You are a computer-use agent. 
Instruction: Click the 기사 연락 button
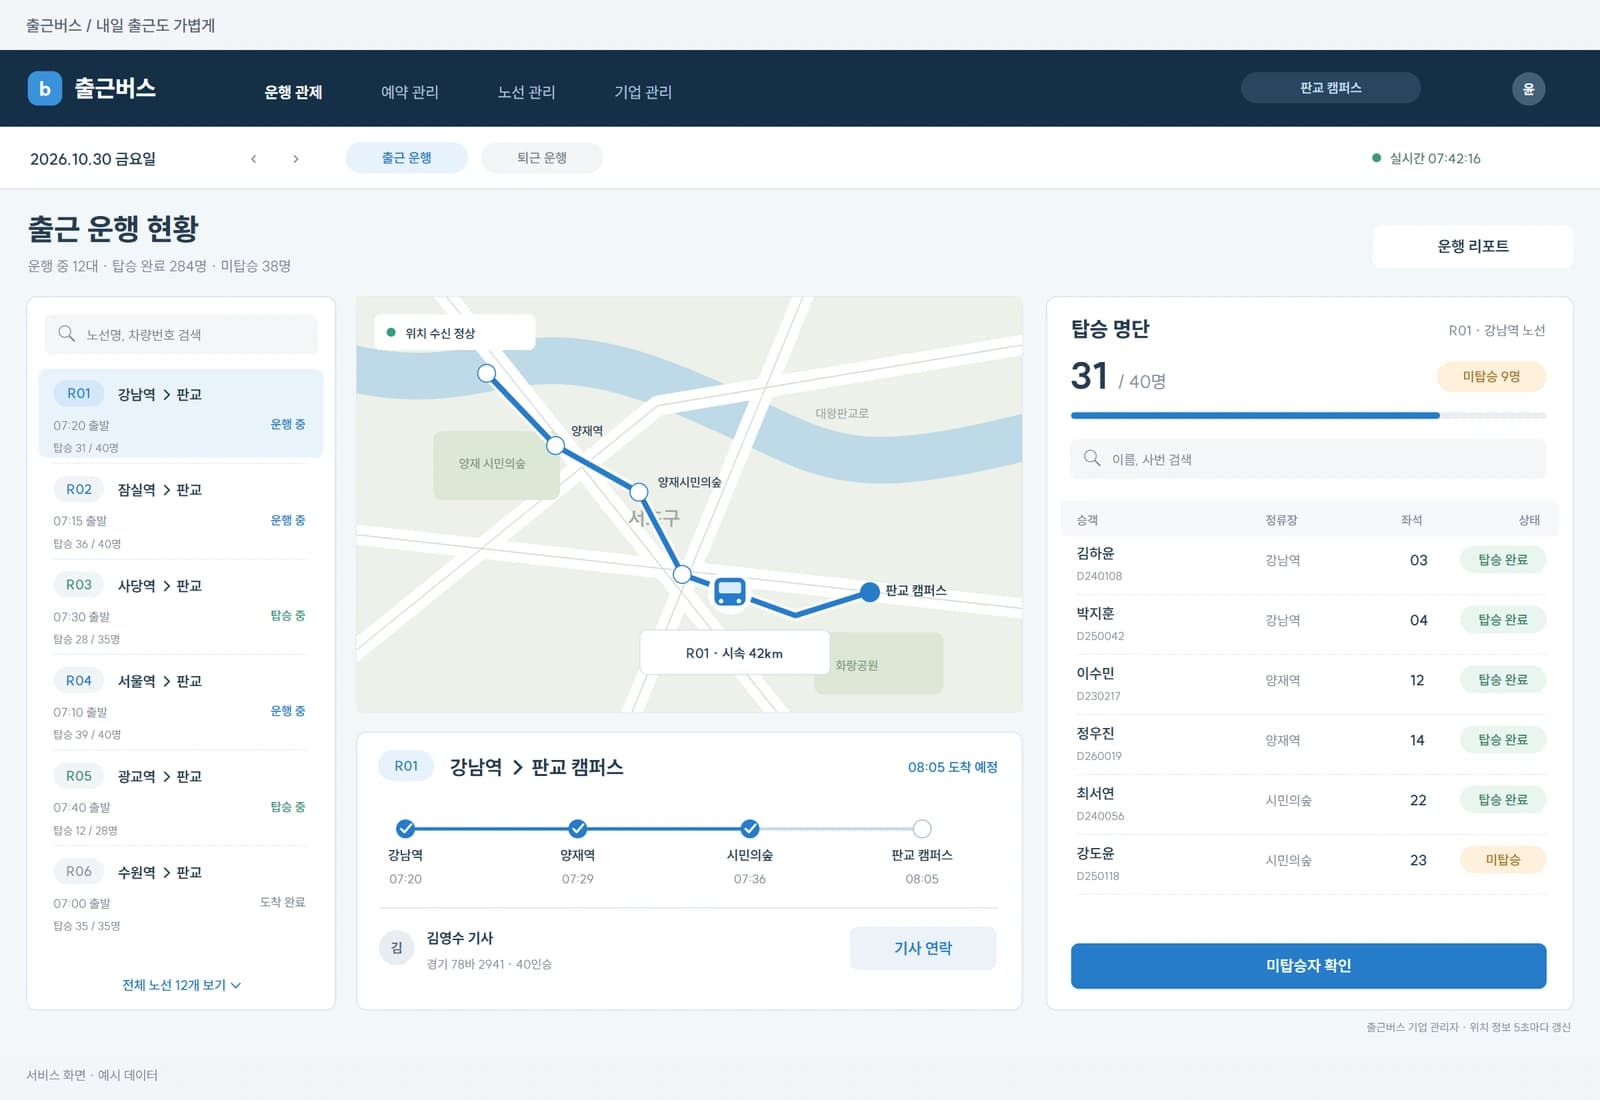(x=923, y=948)
